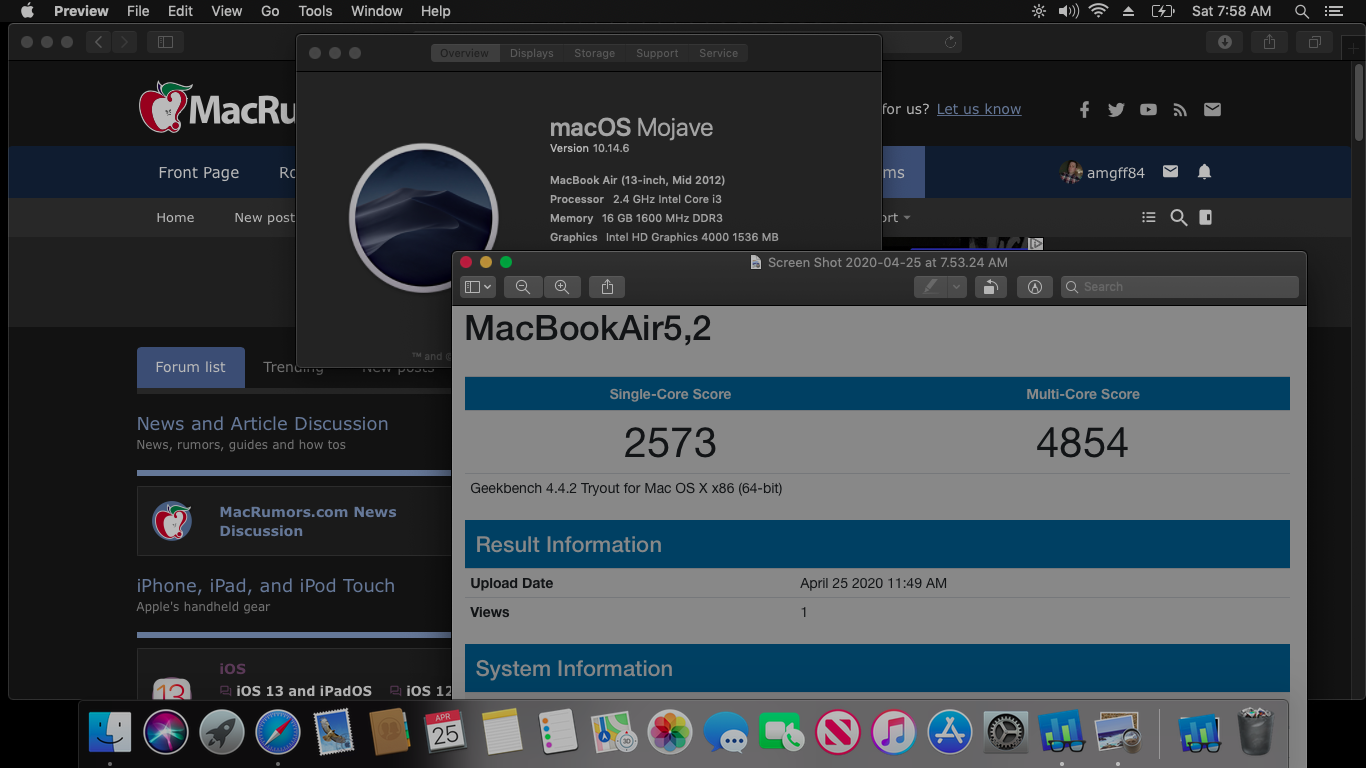The width and height of the screenshot is (1366, 768).
Task: Go forward in Safari window
Action: pyautogui.click(x=124, y=42)
